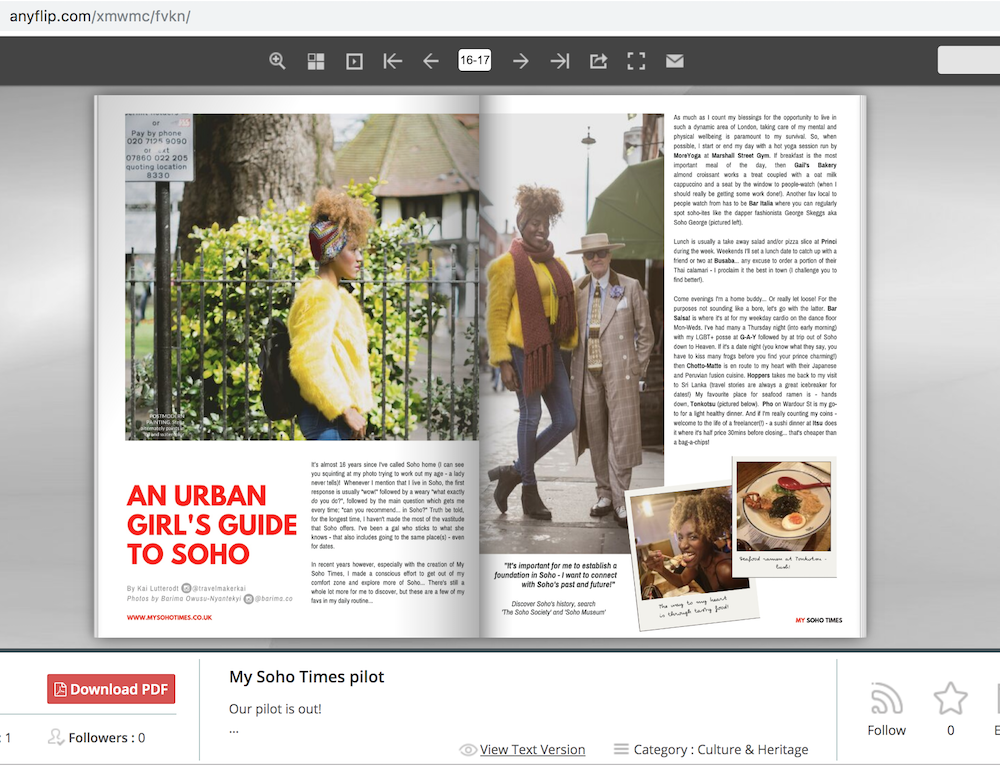This screenshot has width=1000, height=766.
Task: Toggle fullscreen mode
Action: (636, 61)
